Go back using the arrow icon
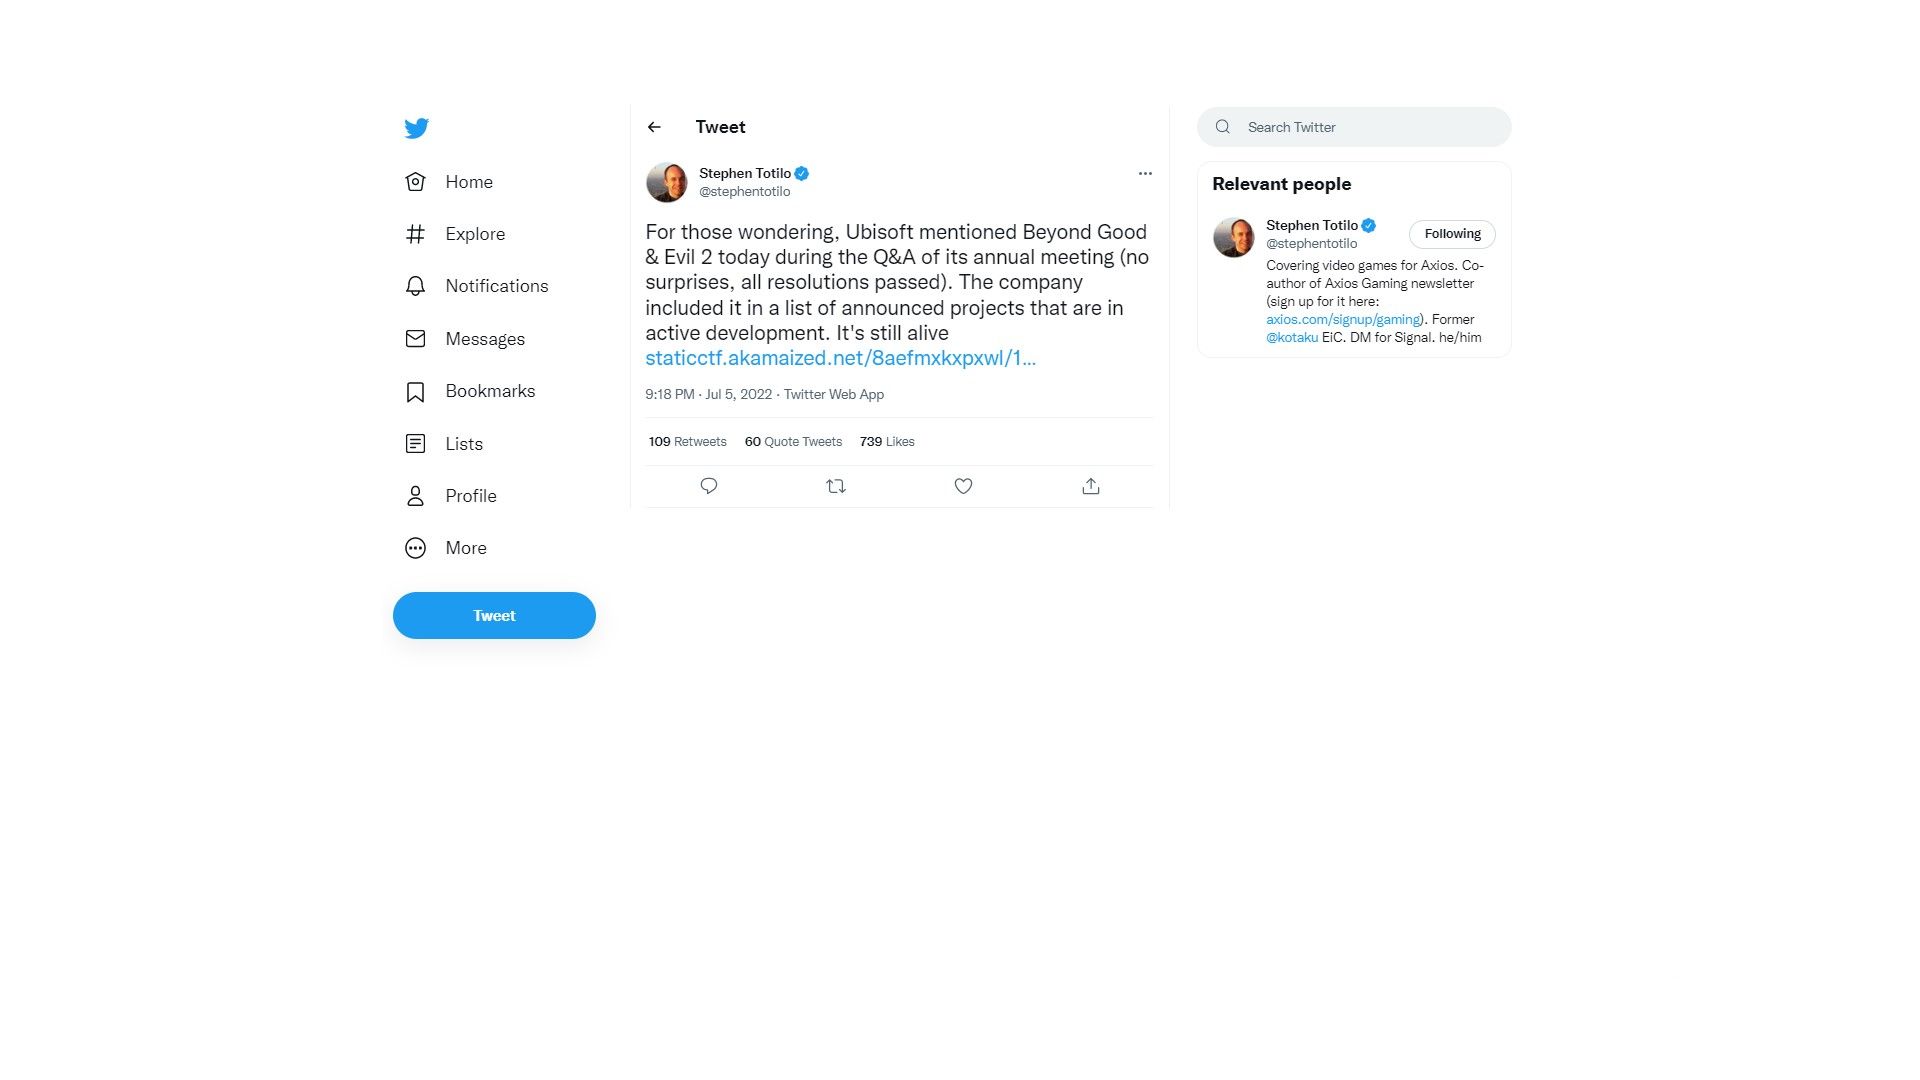 point(654,127)
